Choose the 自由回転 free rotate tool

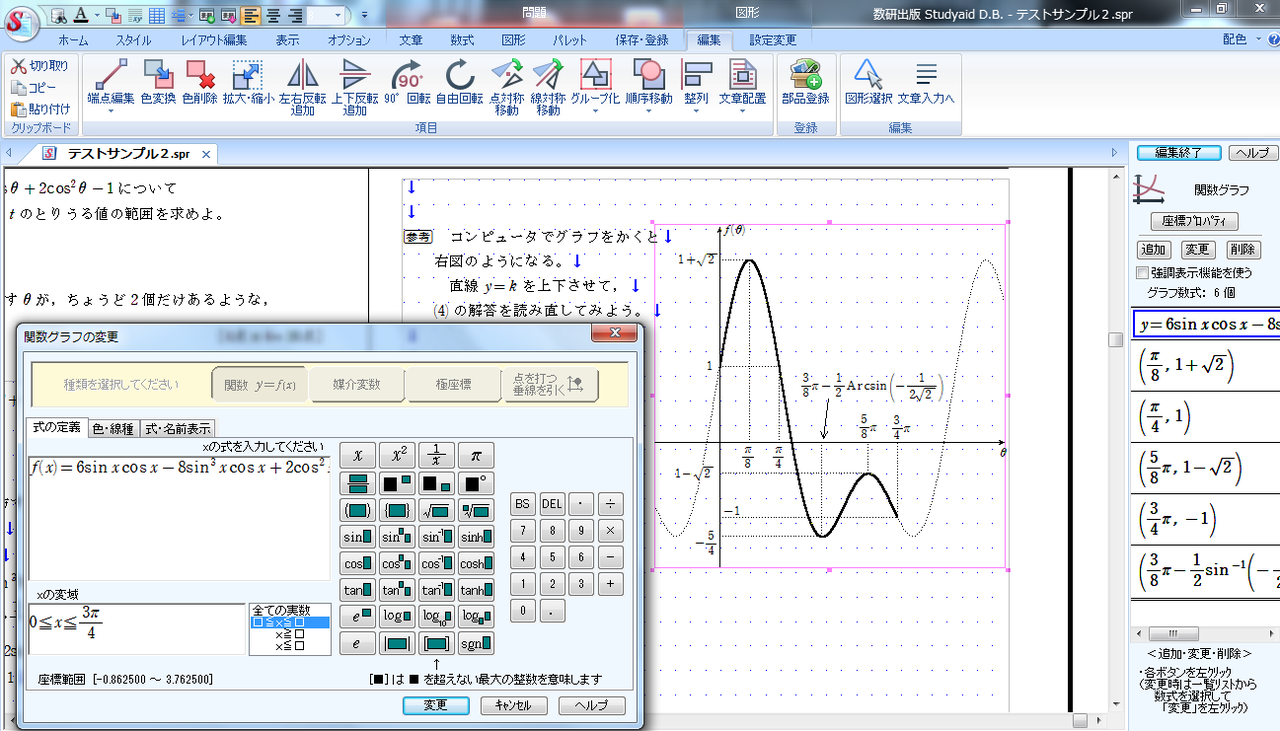(x=460, y=80)
